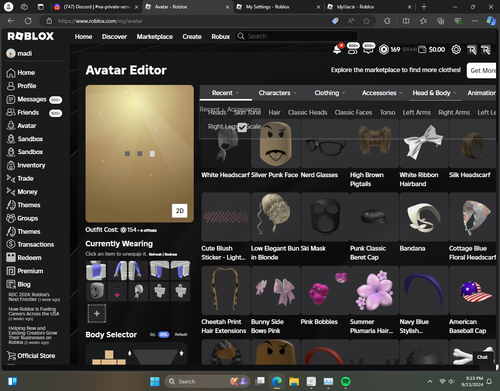Click the magnifier icon in Roblox search
The width and height of the screenshot is (500, 391).
[241, 36]
